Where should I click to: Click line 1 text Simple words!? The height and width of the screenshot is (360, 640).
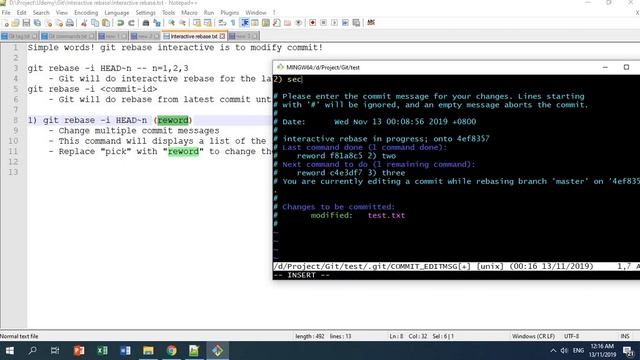point(61,47)
